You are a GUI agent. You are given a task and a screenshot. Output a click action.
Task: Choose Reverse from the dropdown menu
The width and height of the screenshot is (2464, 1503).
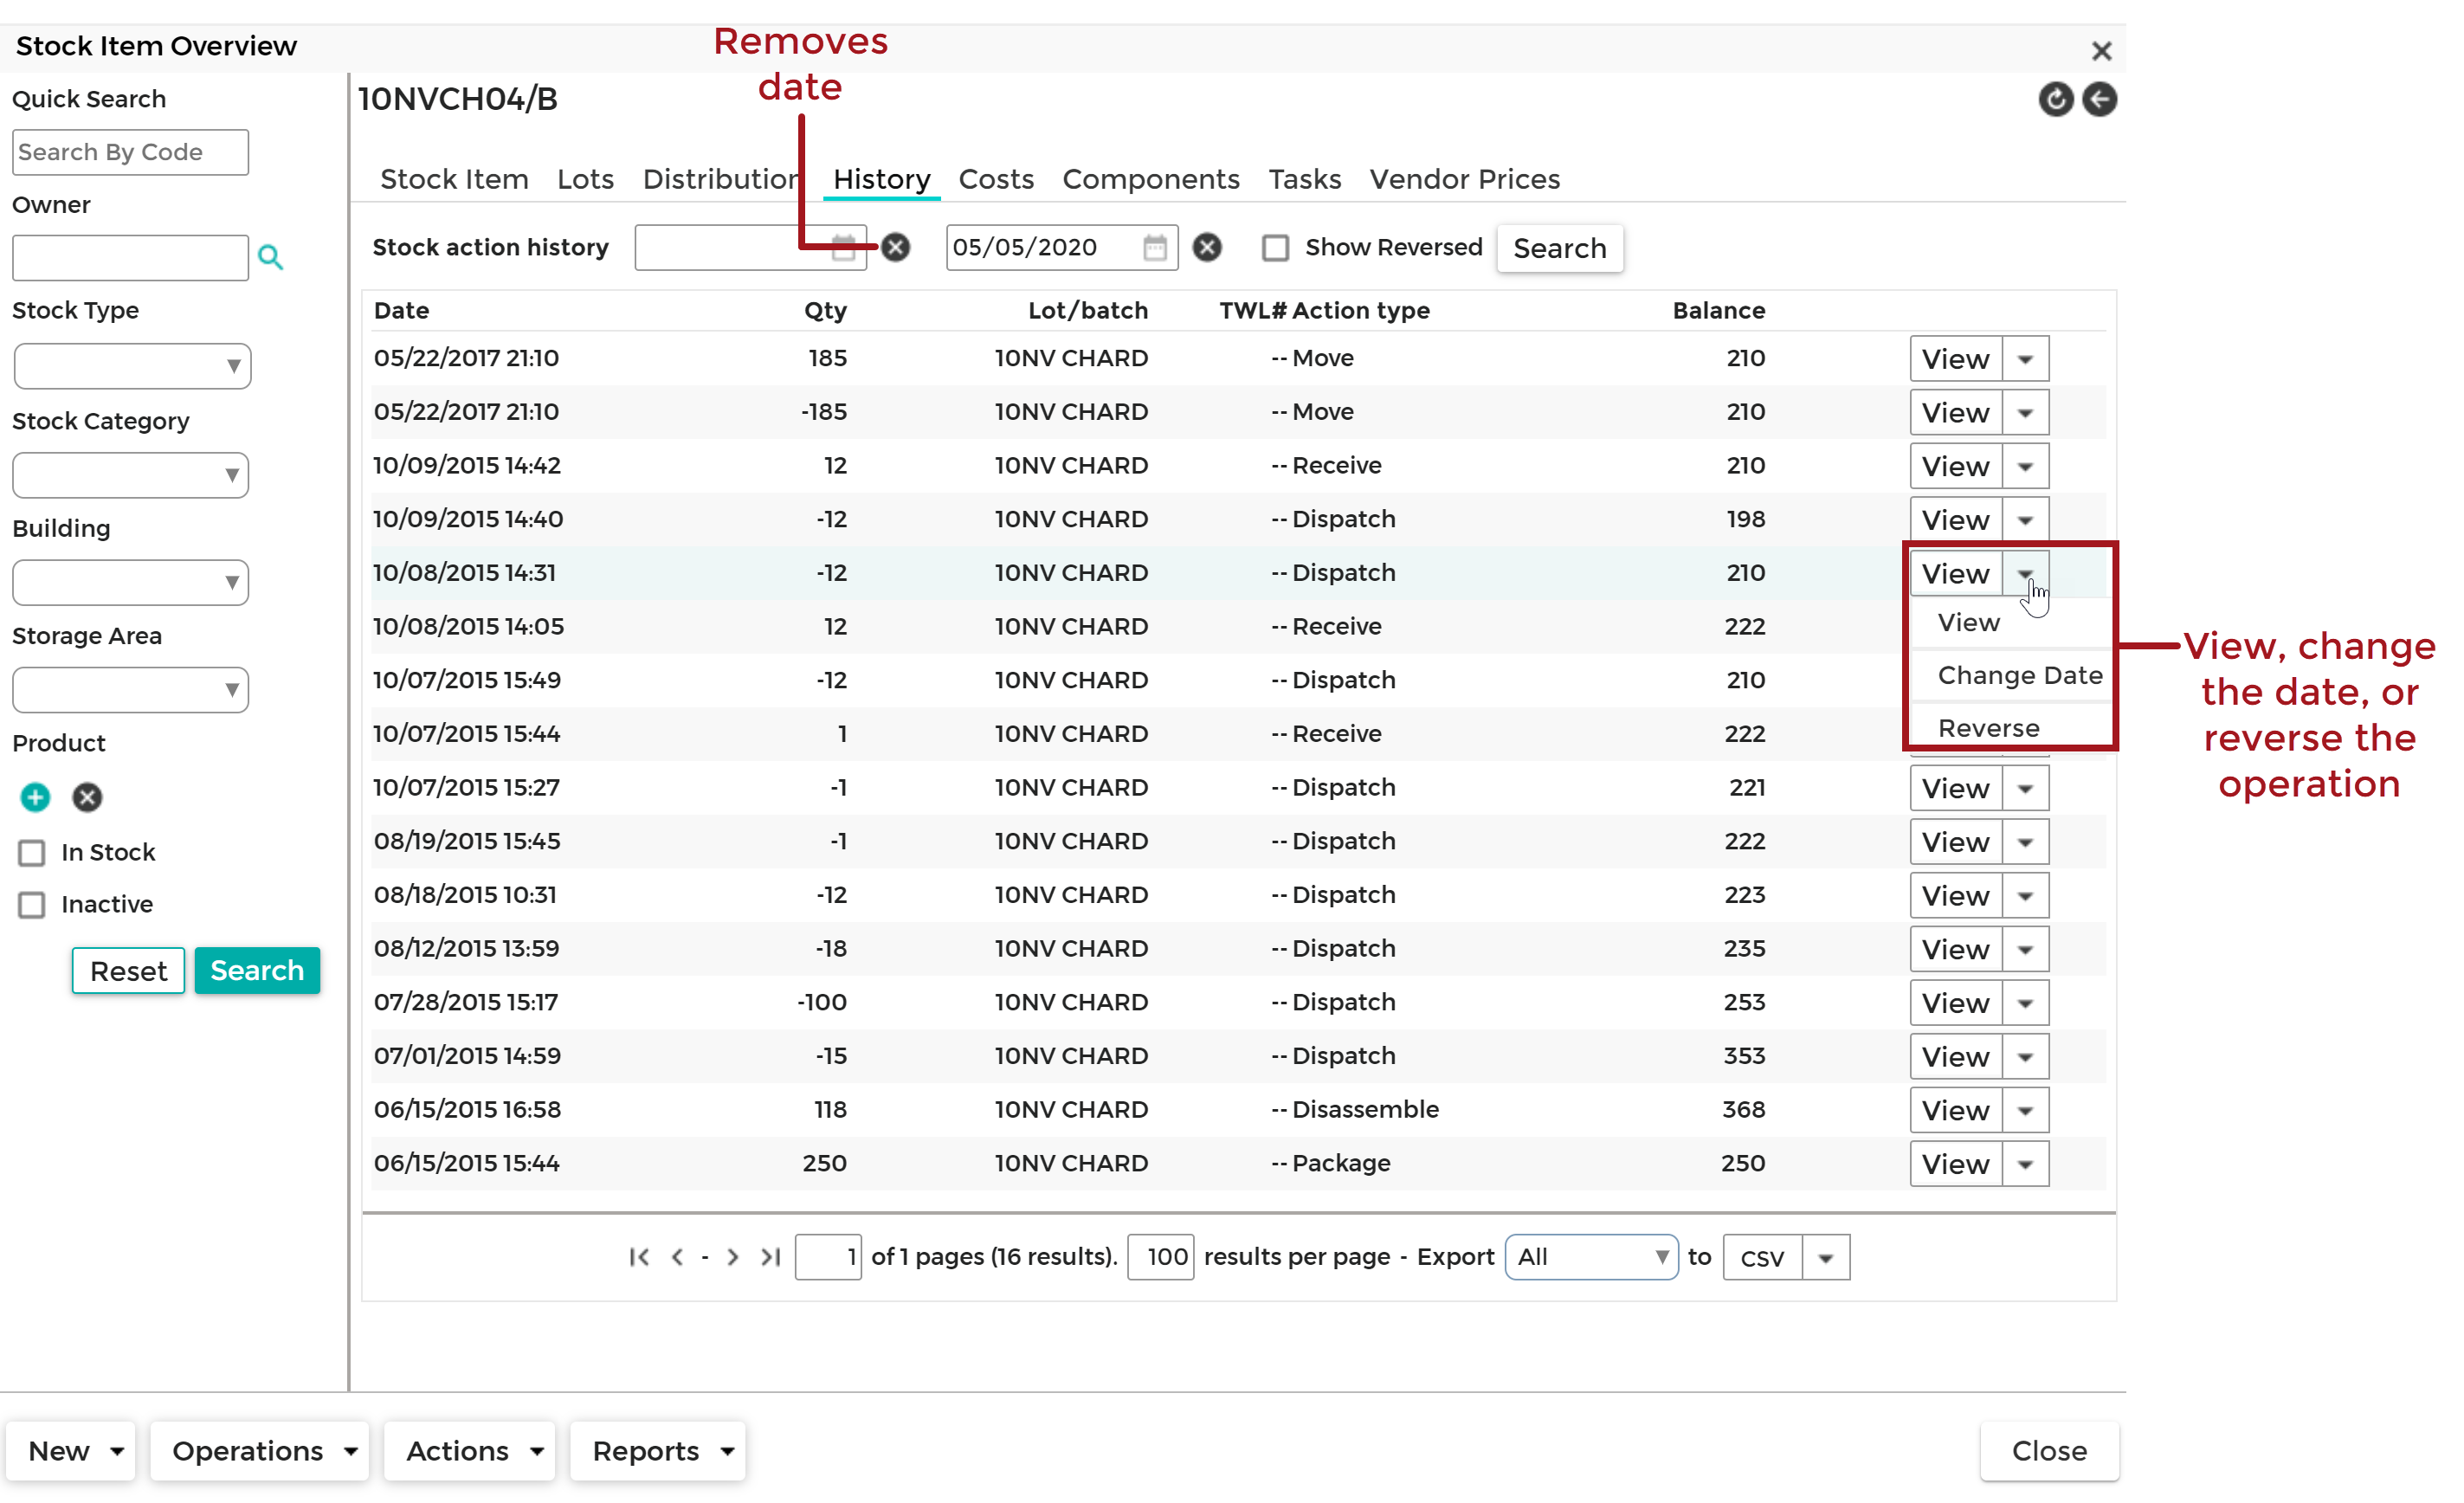coord(2010,728)
